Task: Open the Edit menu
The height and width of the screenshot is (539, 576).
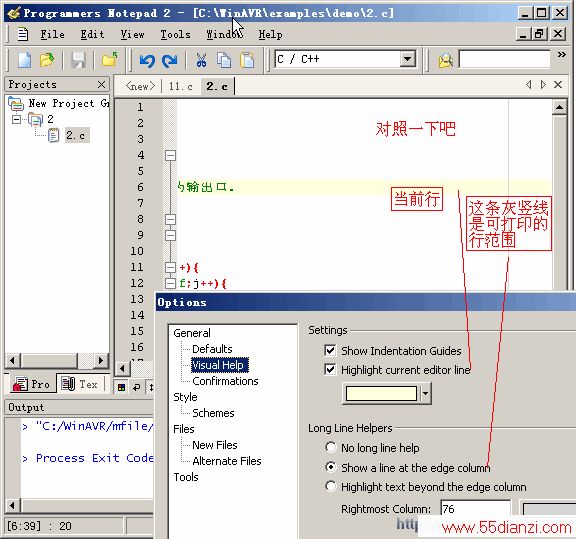Action: 93,35
